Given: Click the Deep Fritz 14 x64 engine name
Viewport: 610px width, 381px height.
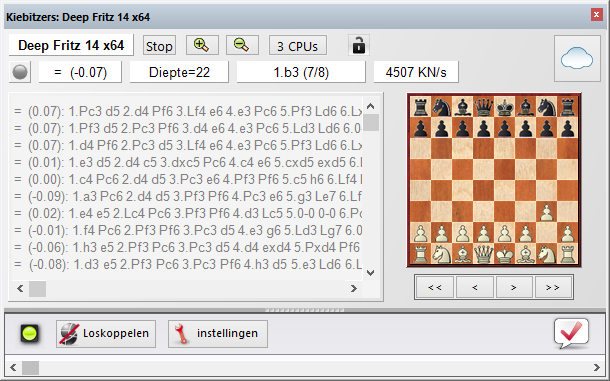Looking at the screenshot, I should [x=71, y=45].
